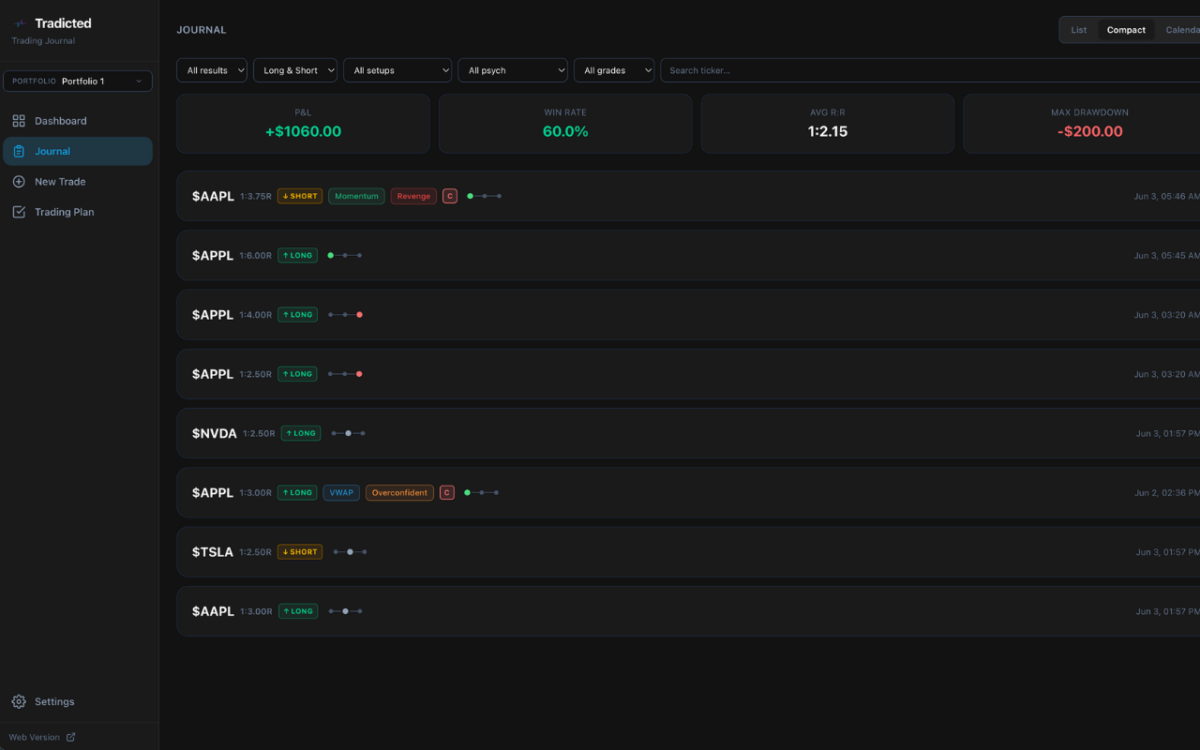Click the New Trade plus icon

click(x=19, y=182)
